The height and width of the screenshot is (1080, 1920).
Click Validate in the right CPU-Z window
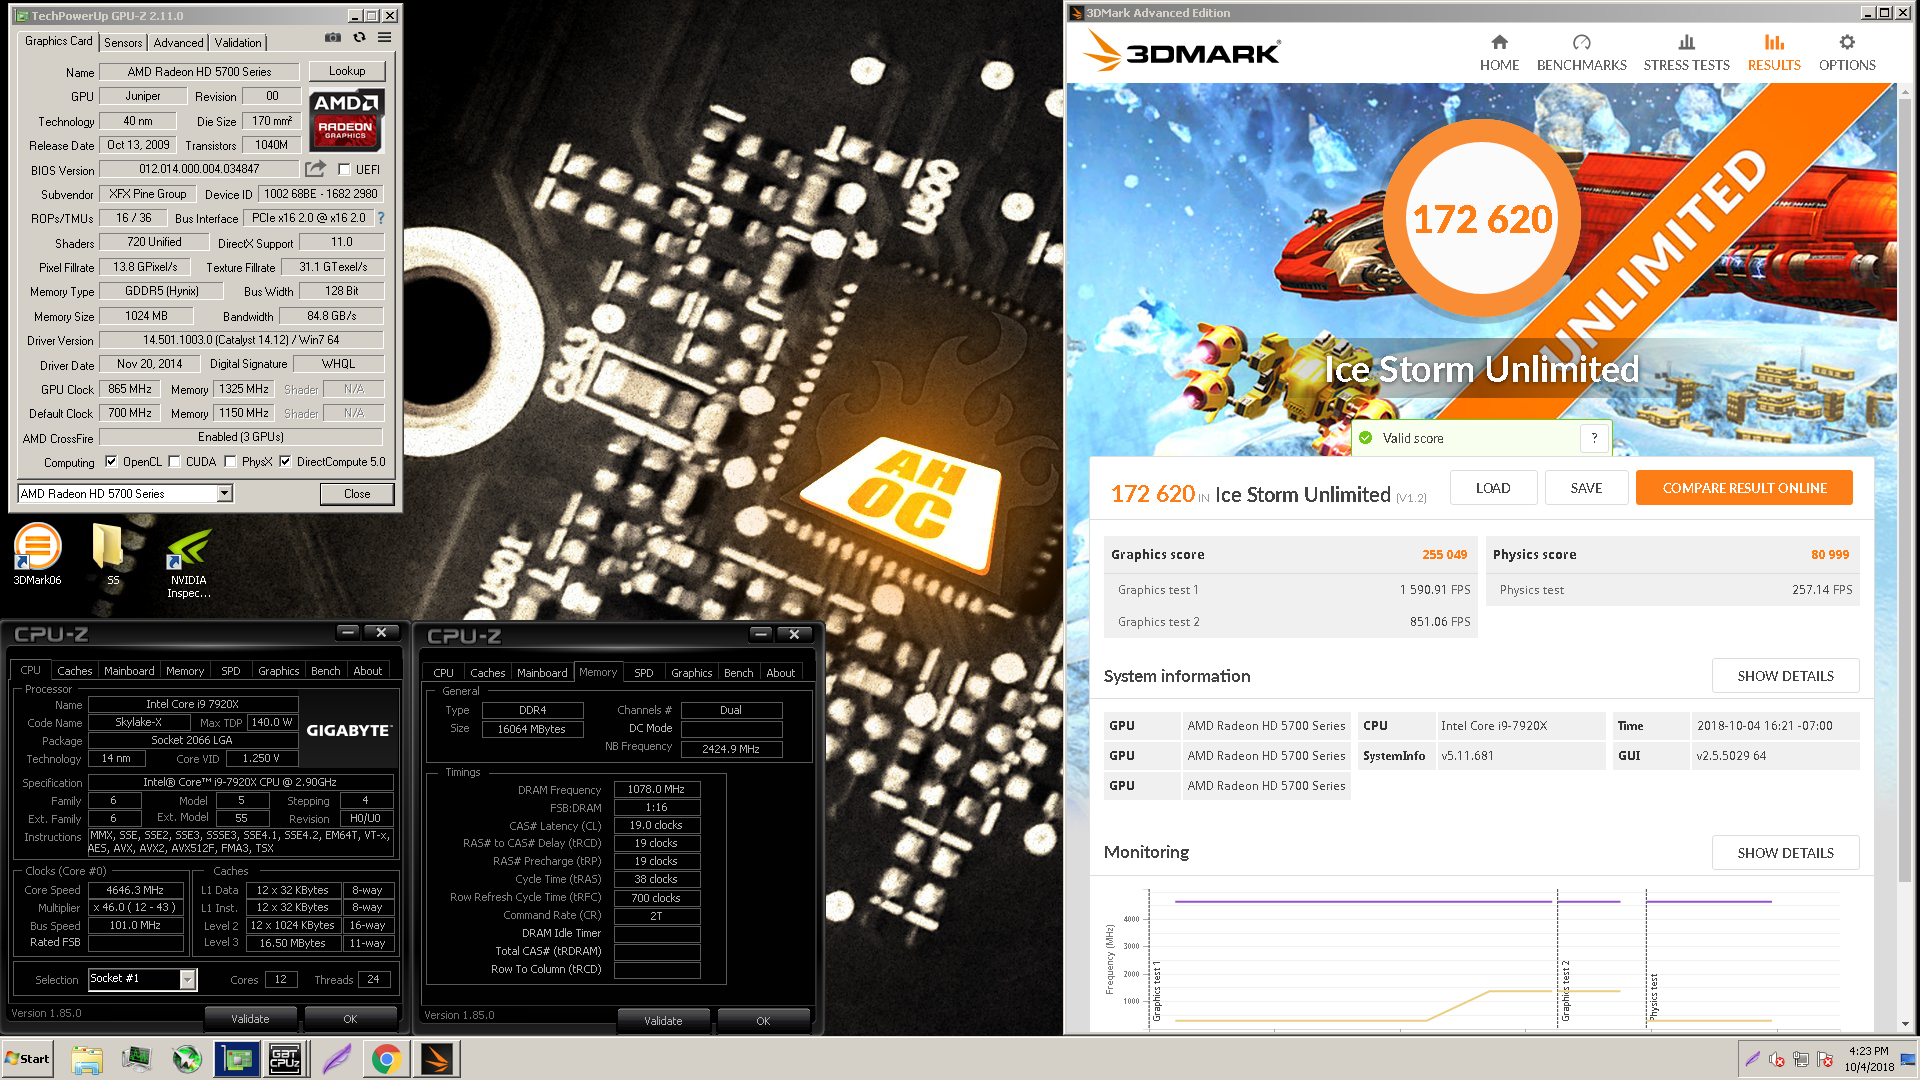663,1021
